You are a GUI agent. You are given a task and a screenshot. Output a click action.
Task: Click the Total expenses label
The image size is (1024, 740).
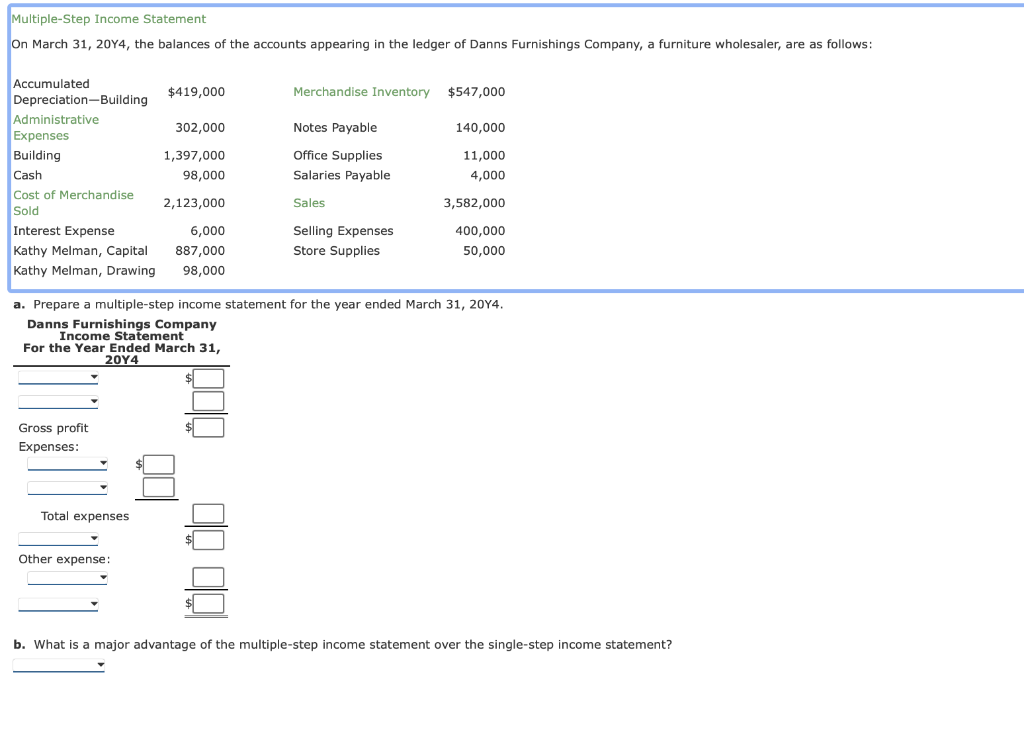click(x=85, y=516)
